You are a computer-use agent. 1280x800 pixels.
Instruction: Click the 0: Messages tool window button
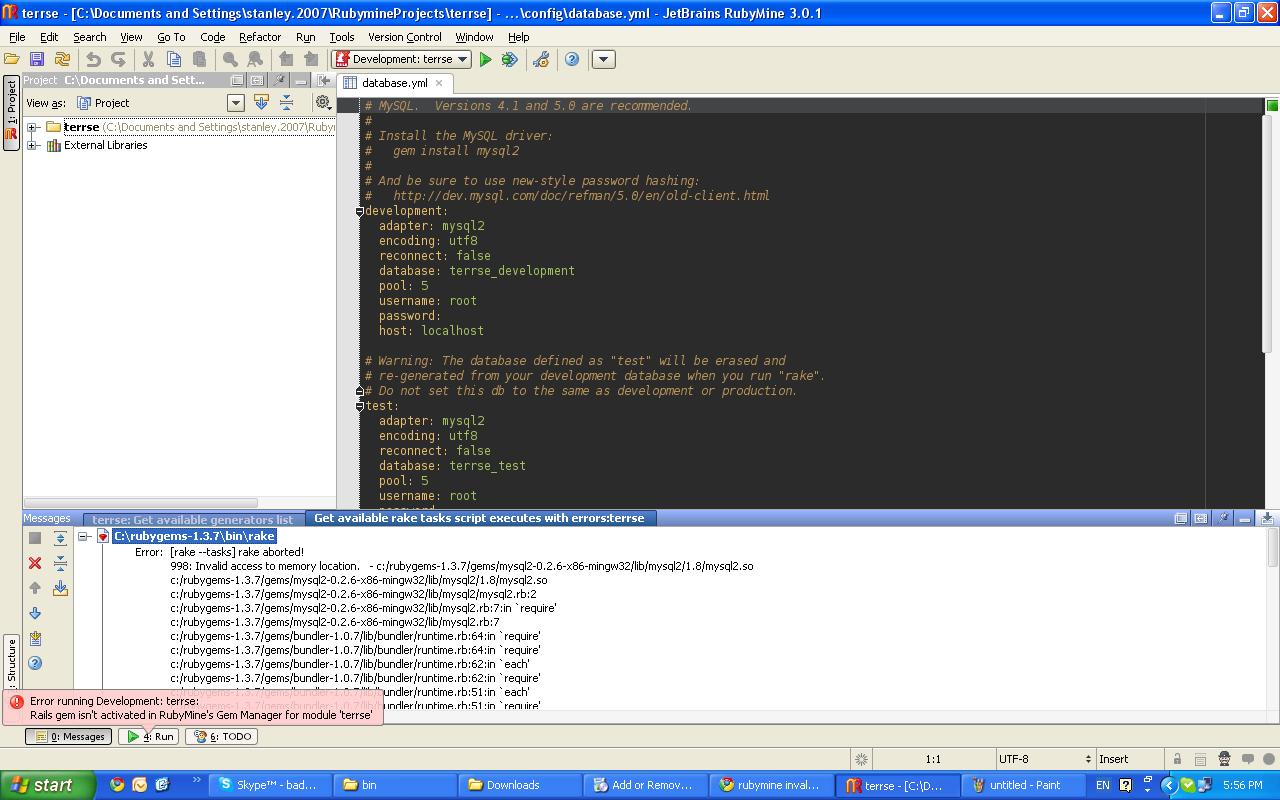click(x=69, y=737)
